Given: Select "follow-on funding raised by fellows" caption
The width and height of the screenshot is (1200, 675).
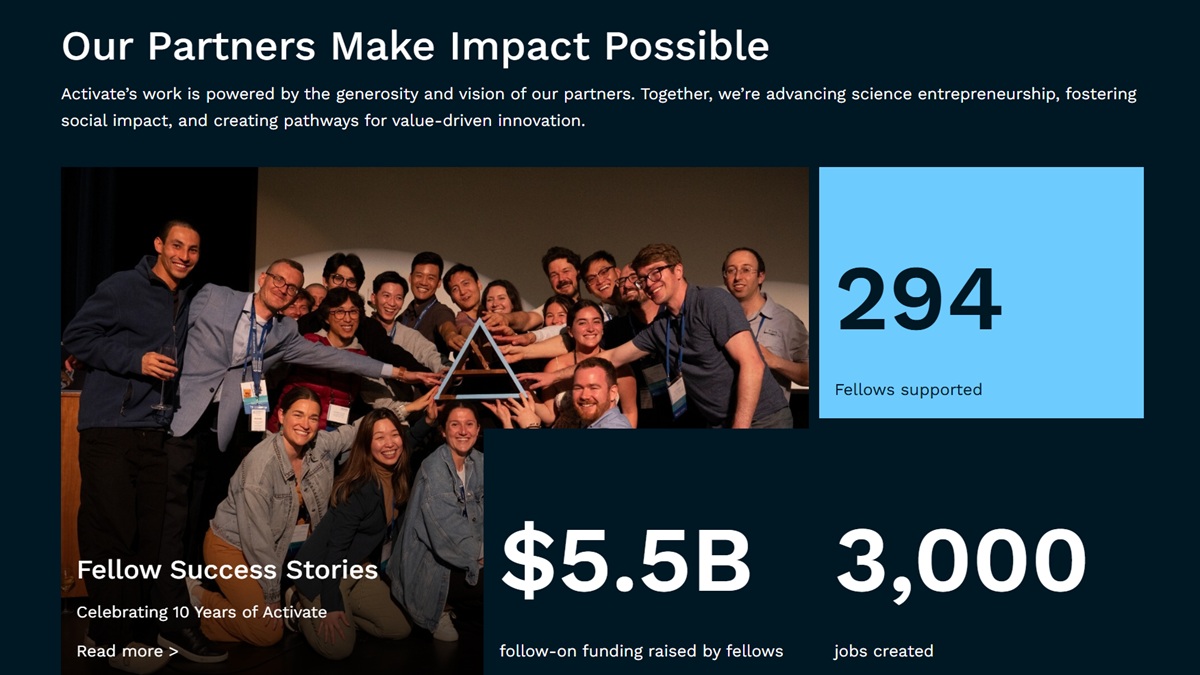Looking at the screenshot, I should click(641, 651).
